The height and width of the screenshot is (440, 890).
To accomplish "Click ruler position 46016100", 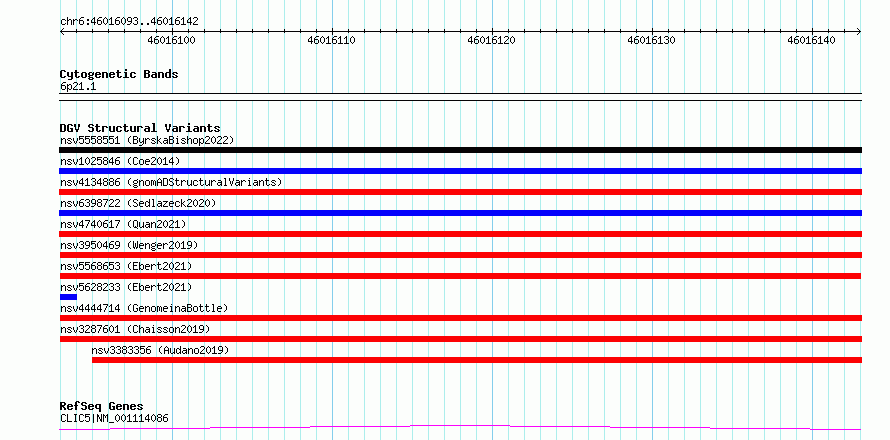I will [x=171, y=41].
